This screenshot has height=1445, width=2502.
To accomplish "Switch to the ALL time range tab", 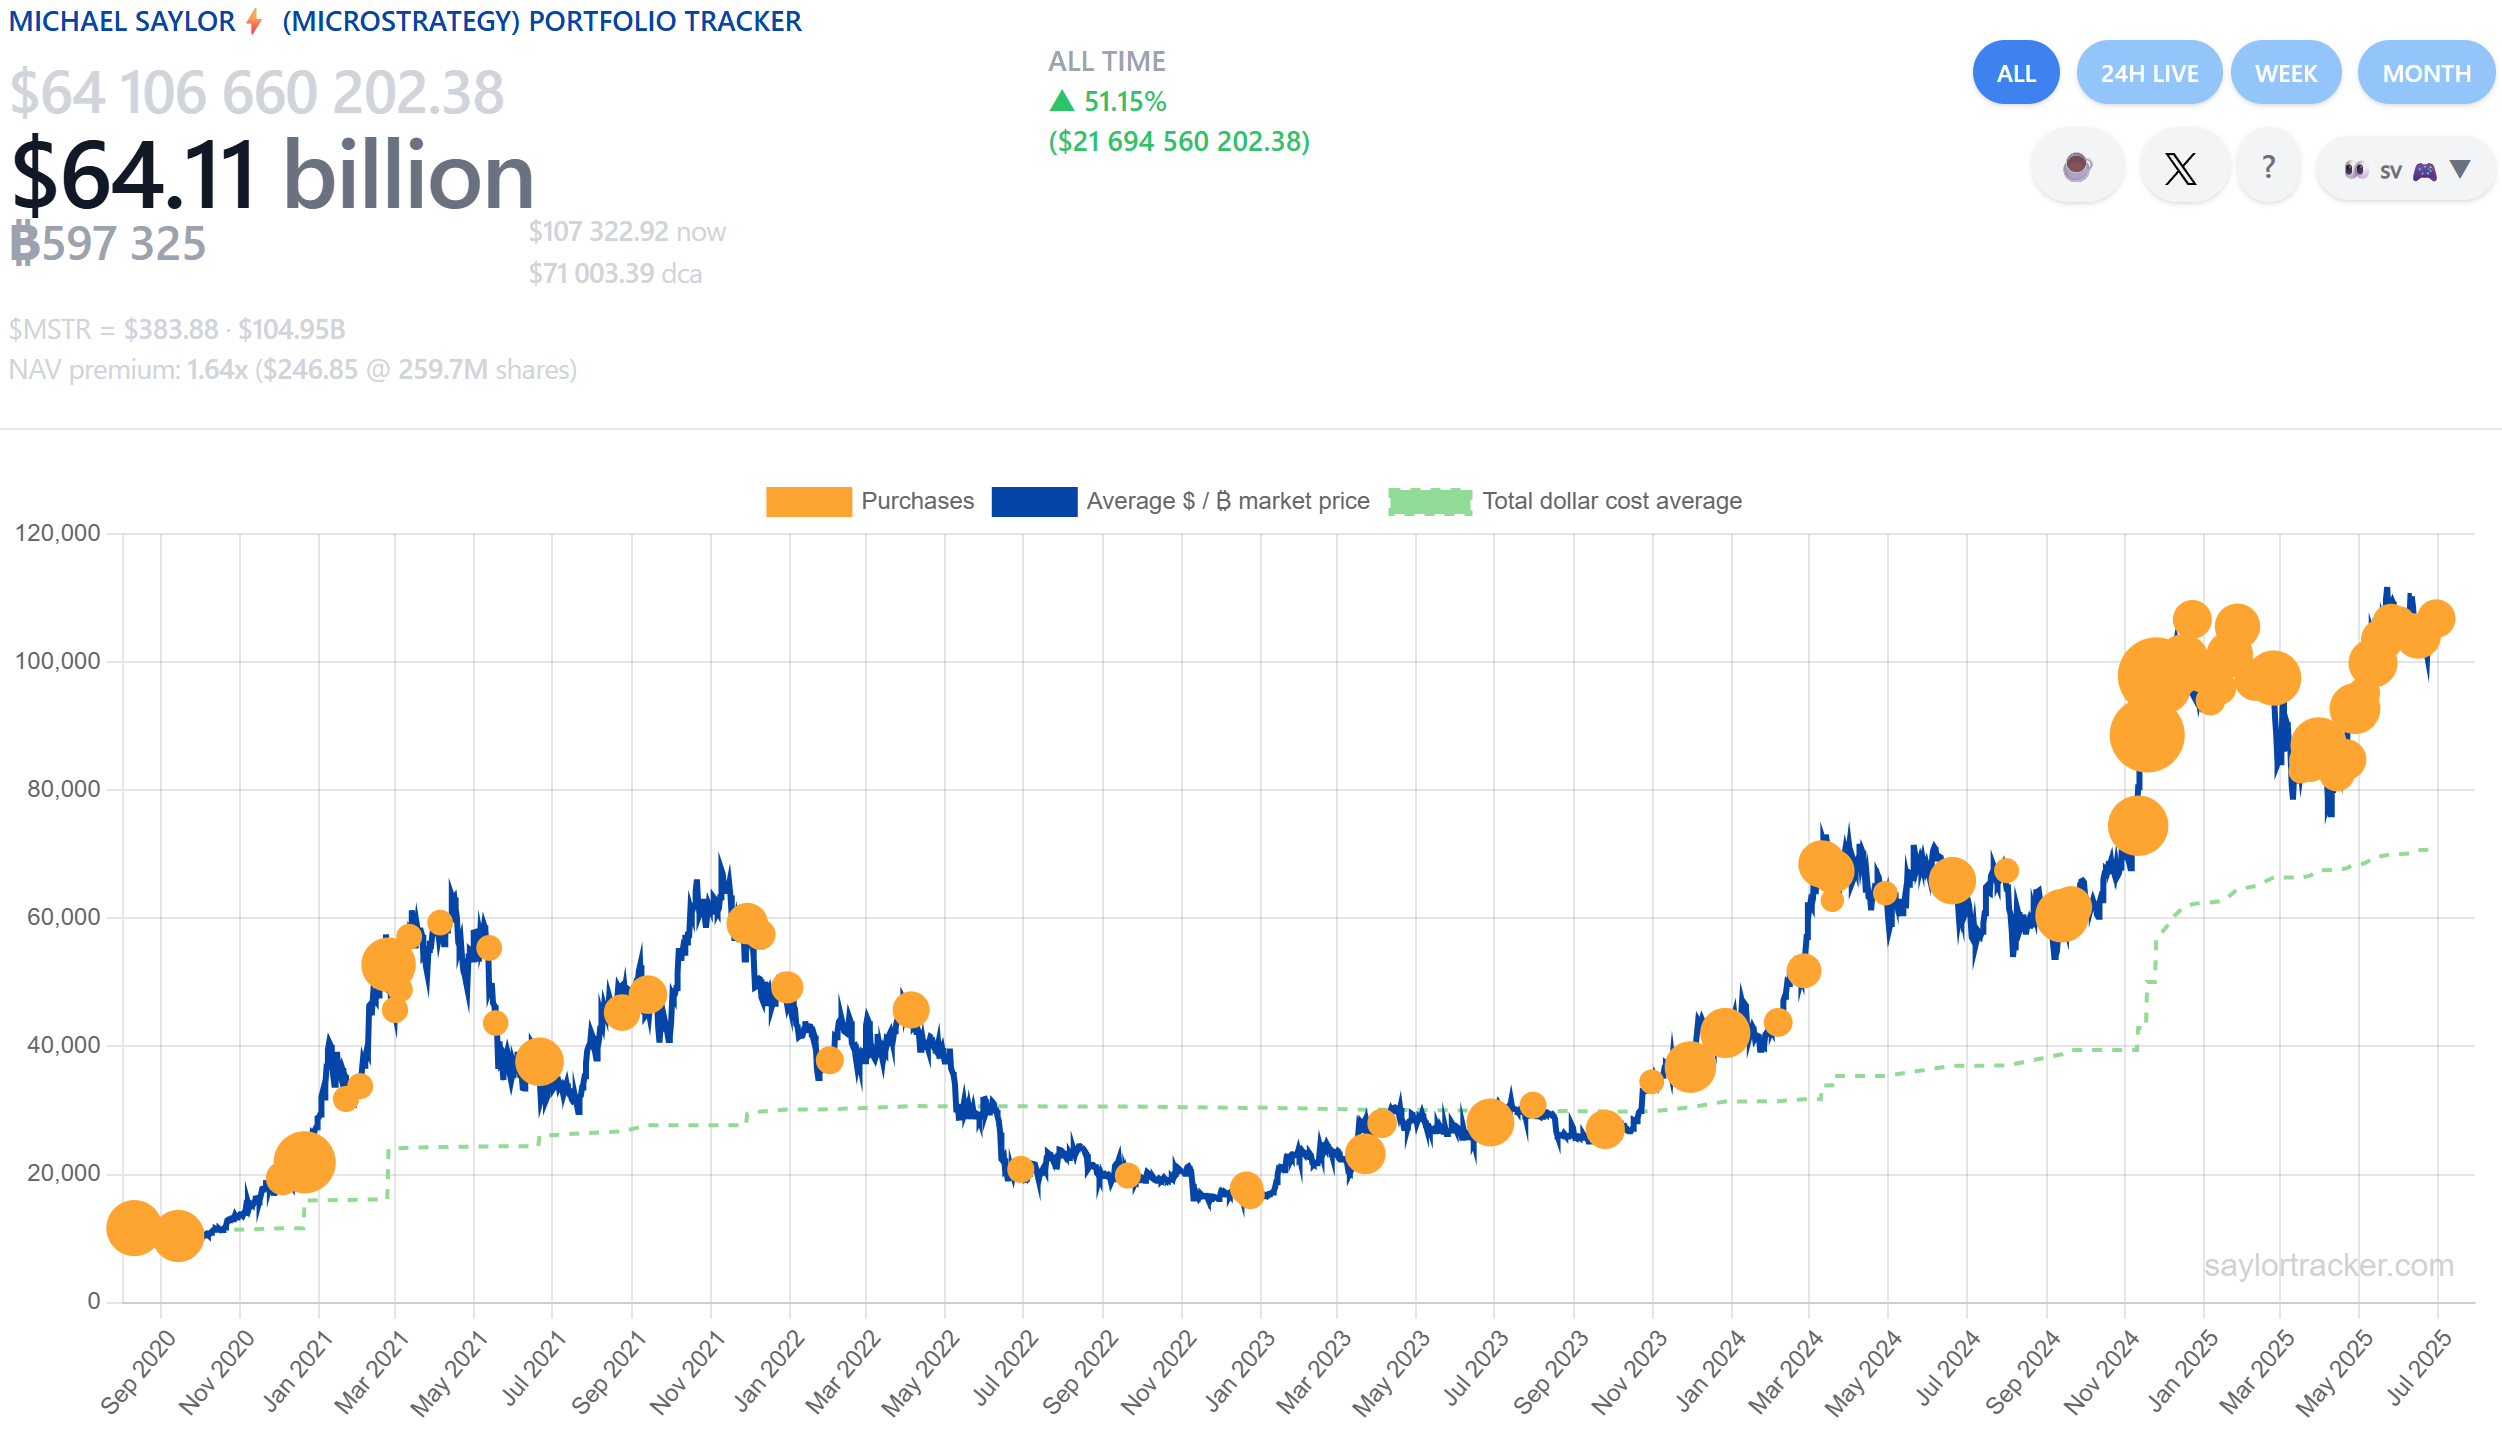I will (x=2016, y=73).
